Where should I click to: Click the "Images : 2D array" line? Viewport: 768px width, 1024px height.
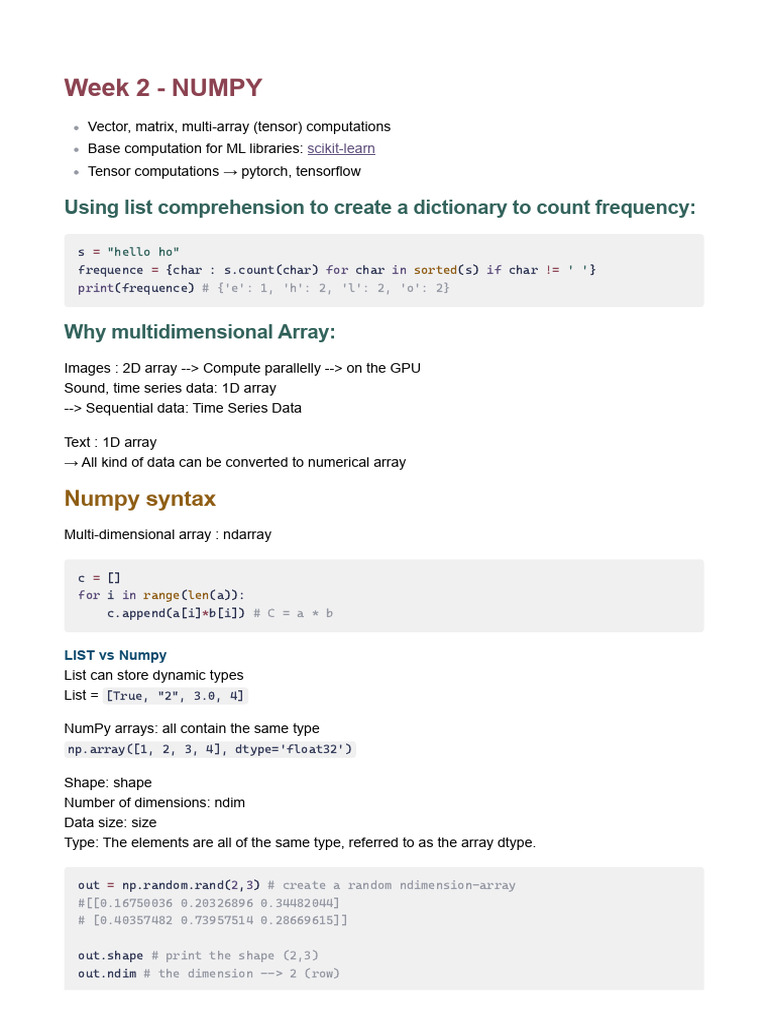pos(242,368)
